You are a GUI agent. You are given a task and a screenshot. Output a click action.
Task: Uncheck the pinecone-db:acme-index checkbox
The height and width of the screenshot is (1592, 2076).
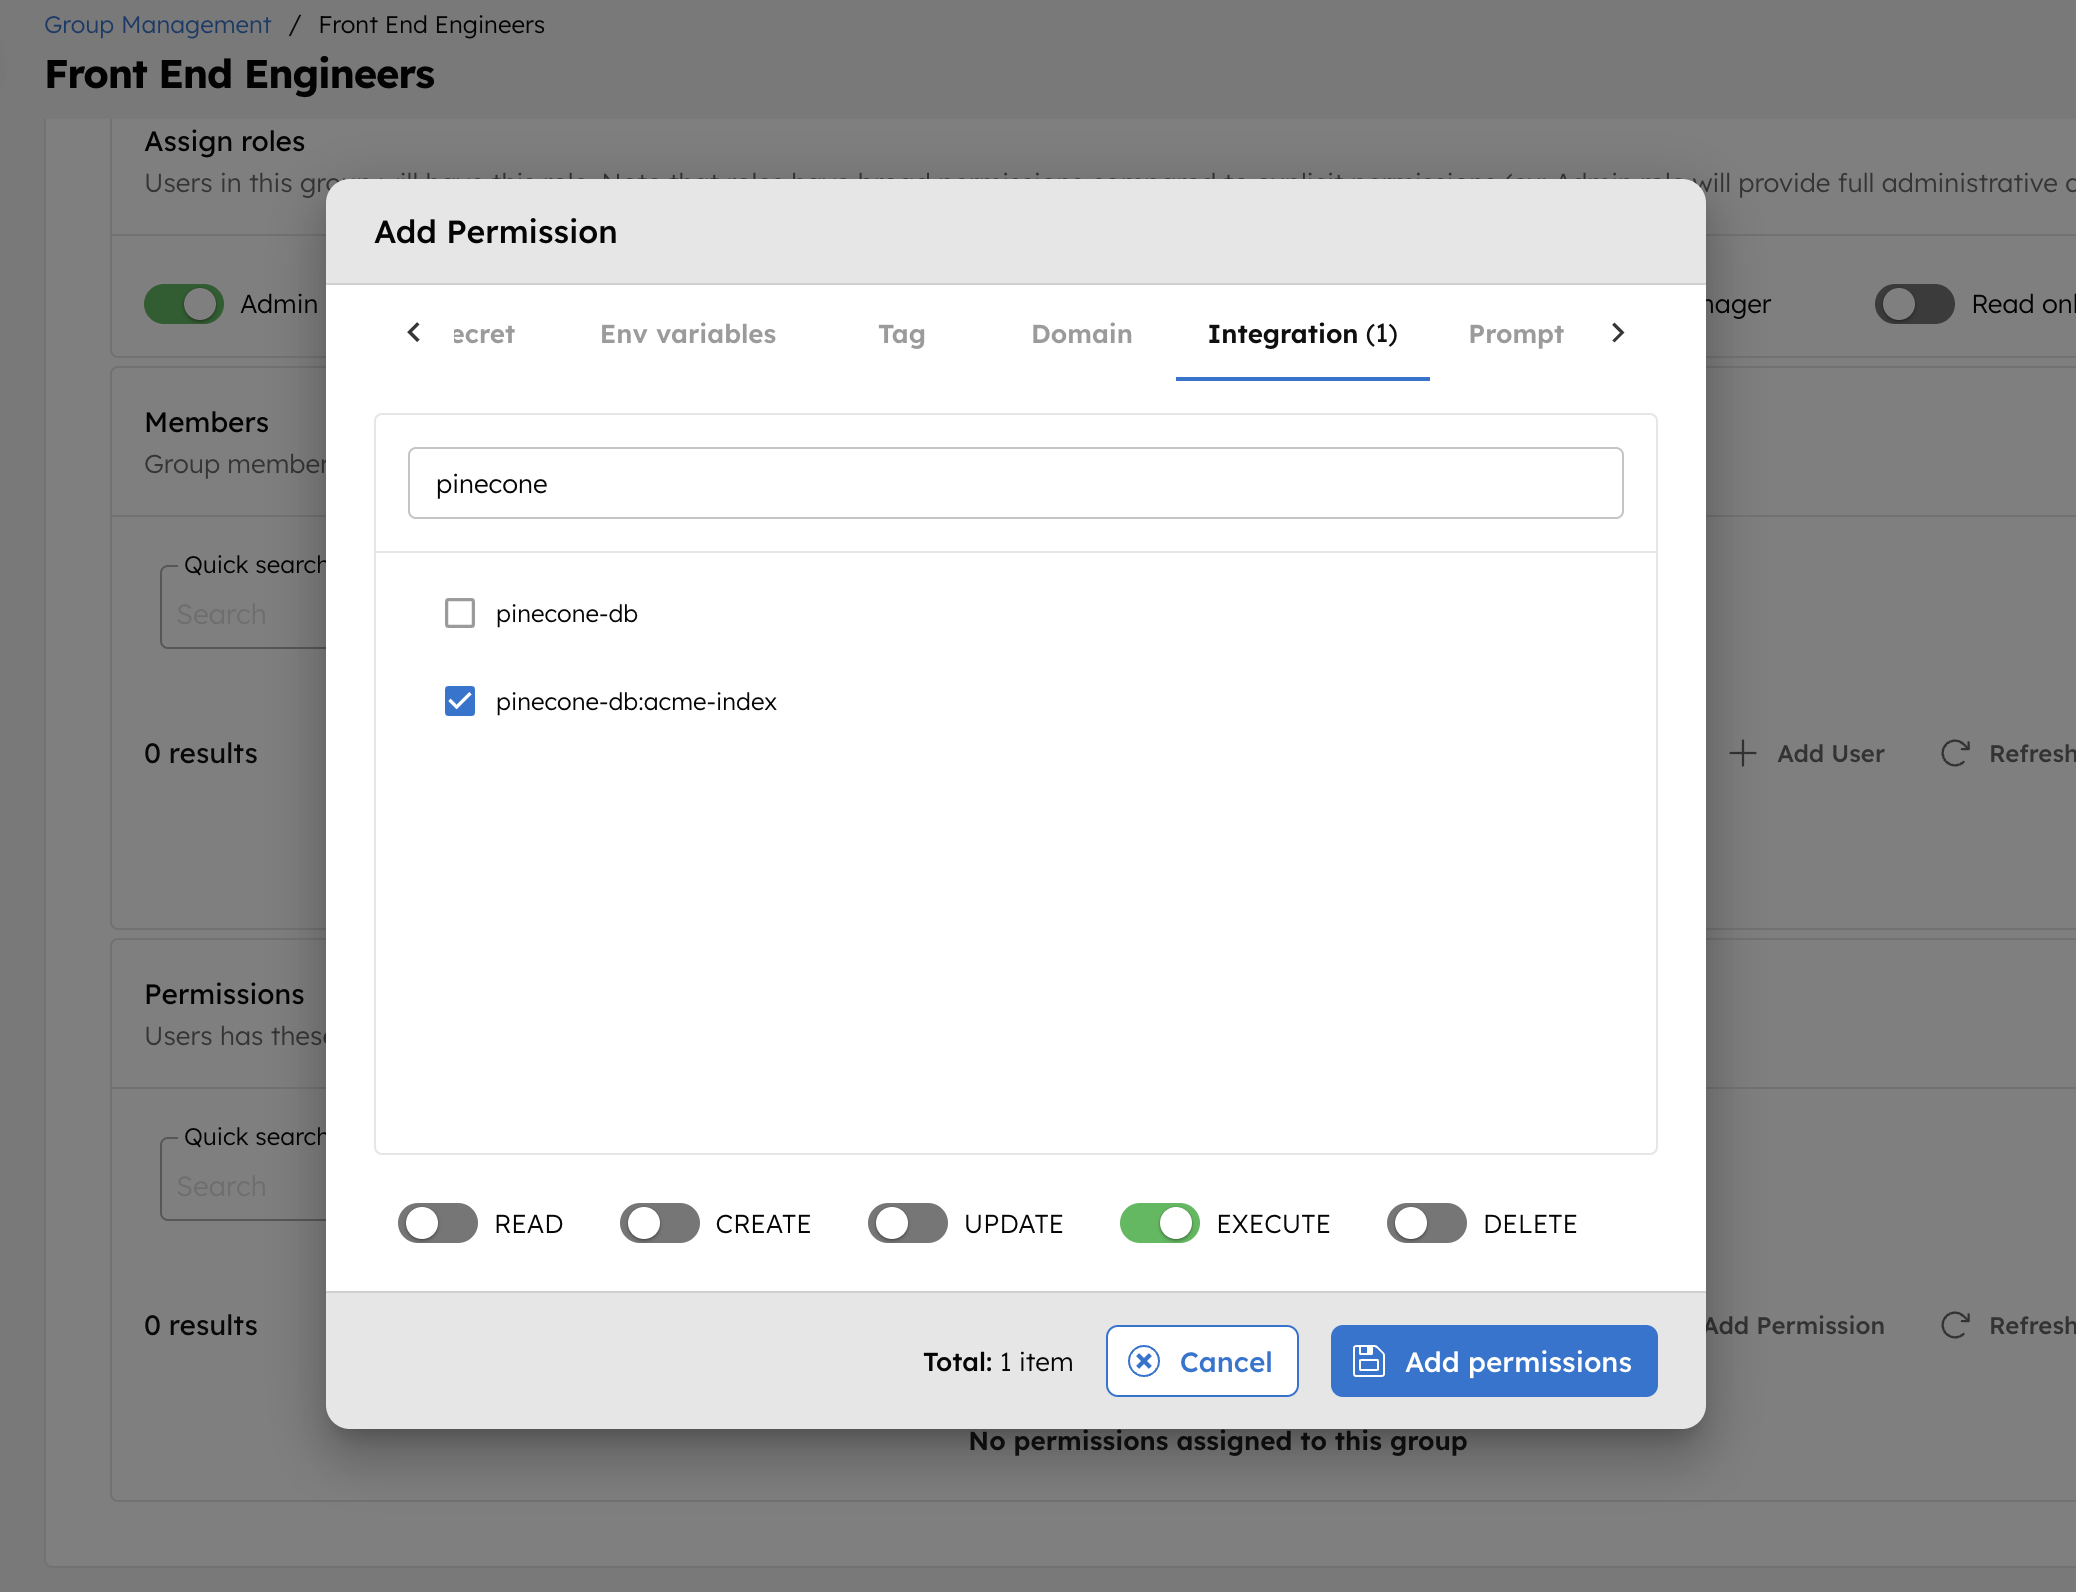[461, 701]
